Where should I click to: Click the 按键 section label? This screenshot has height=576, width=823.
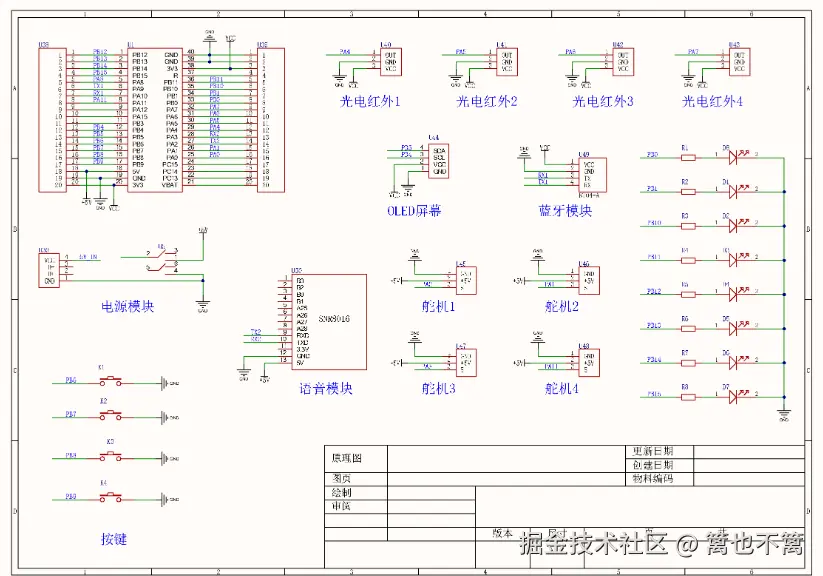114,539
